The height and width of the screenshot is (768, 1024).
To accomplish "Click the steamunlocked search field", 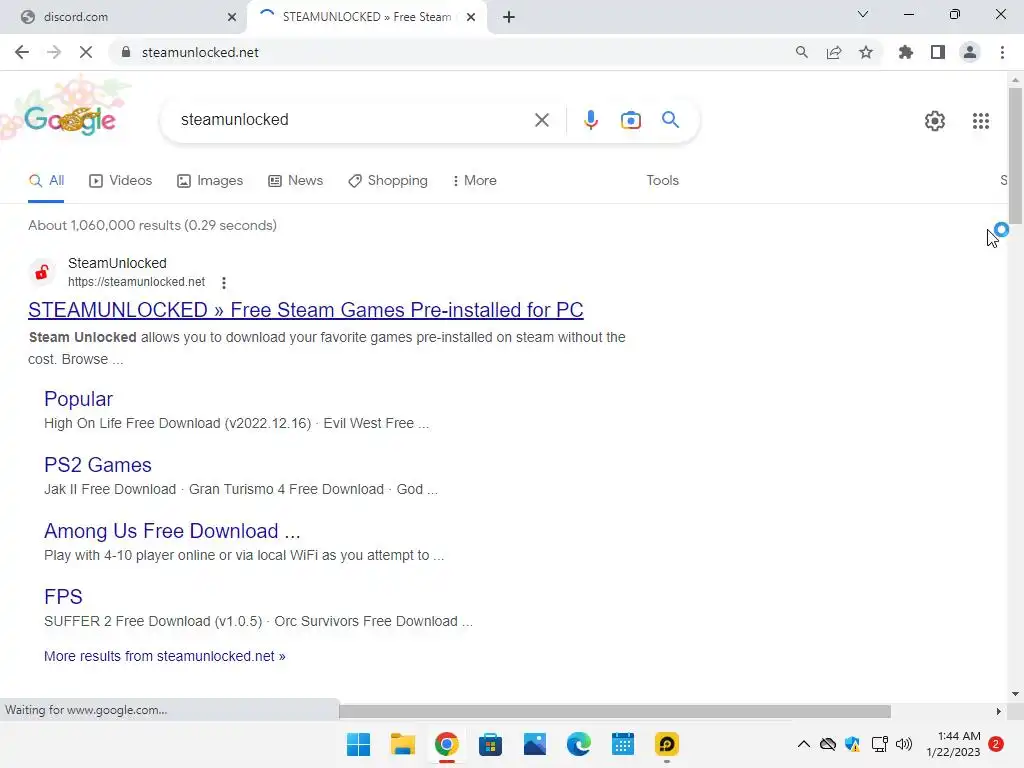I will [x=353, y=120].
